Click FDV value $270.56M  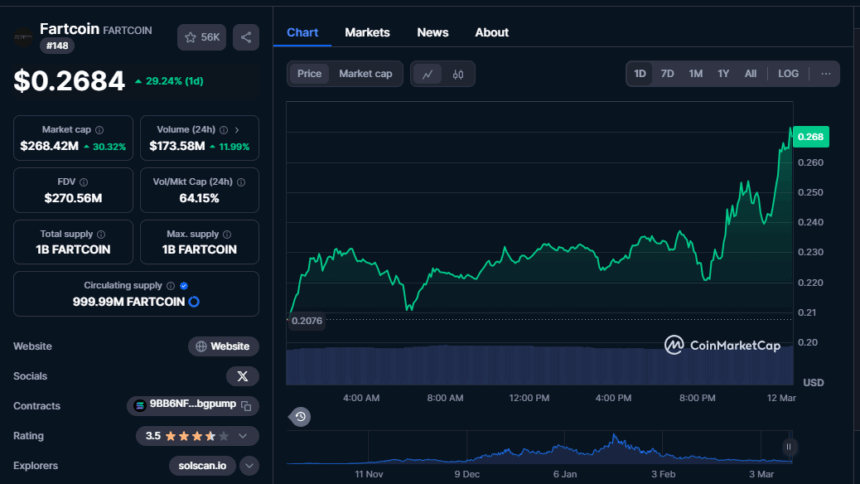[73, 198]
